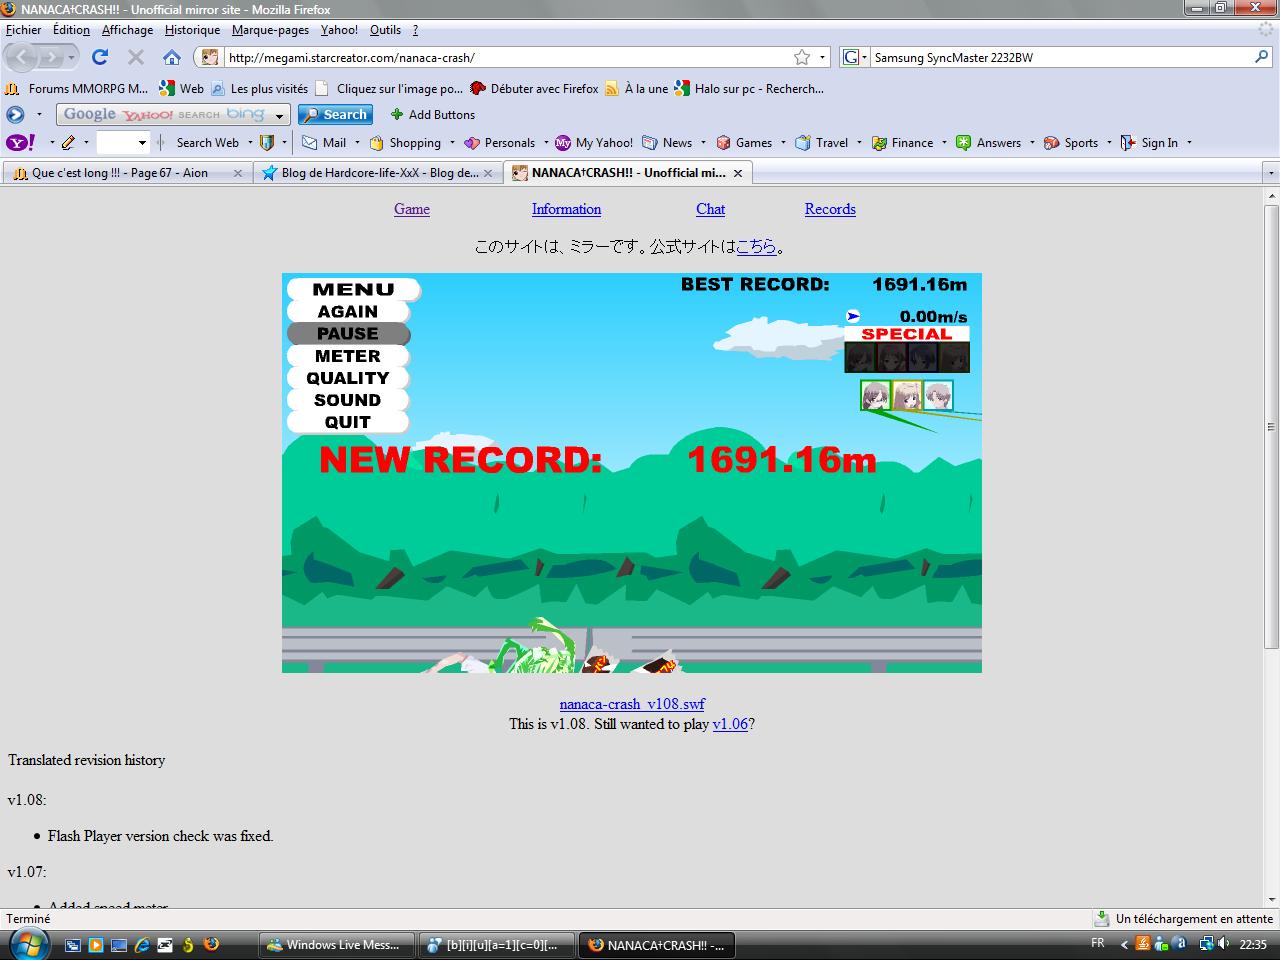Open My Yahoo! toolbar button
The height and width of the screenshot is (960, 1280).
click(x=594, y=143)
